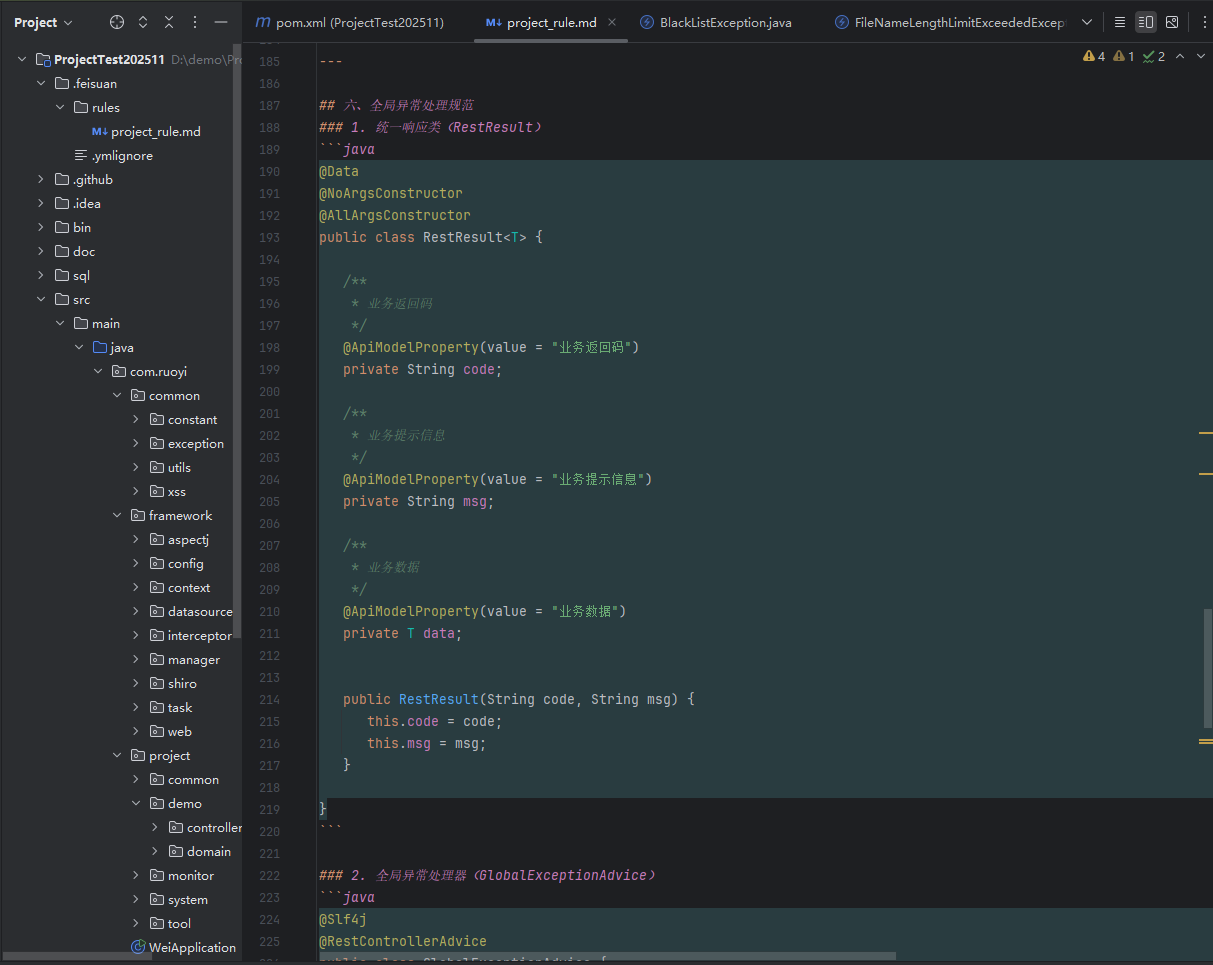Select project_rule.md in the project tree
1213x965 pixels.
[156, 131]
